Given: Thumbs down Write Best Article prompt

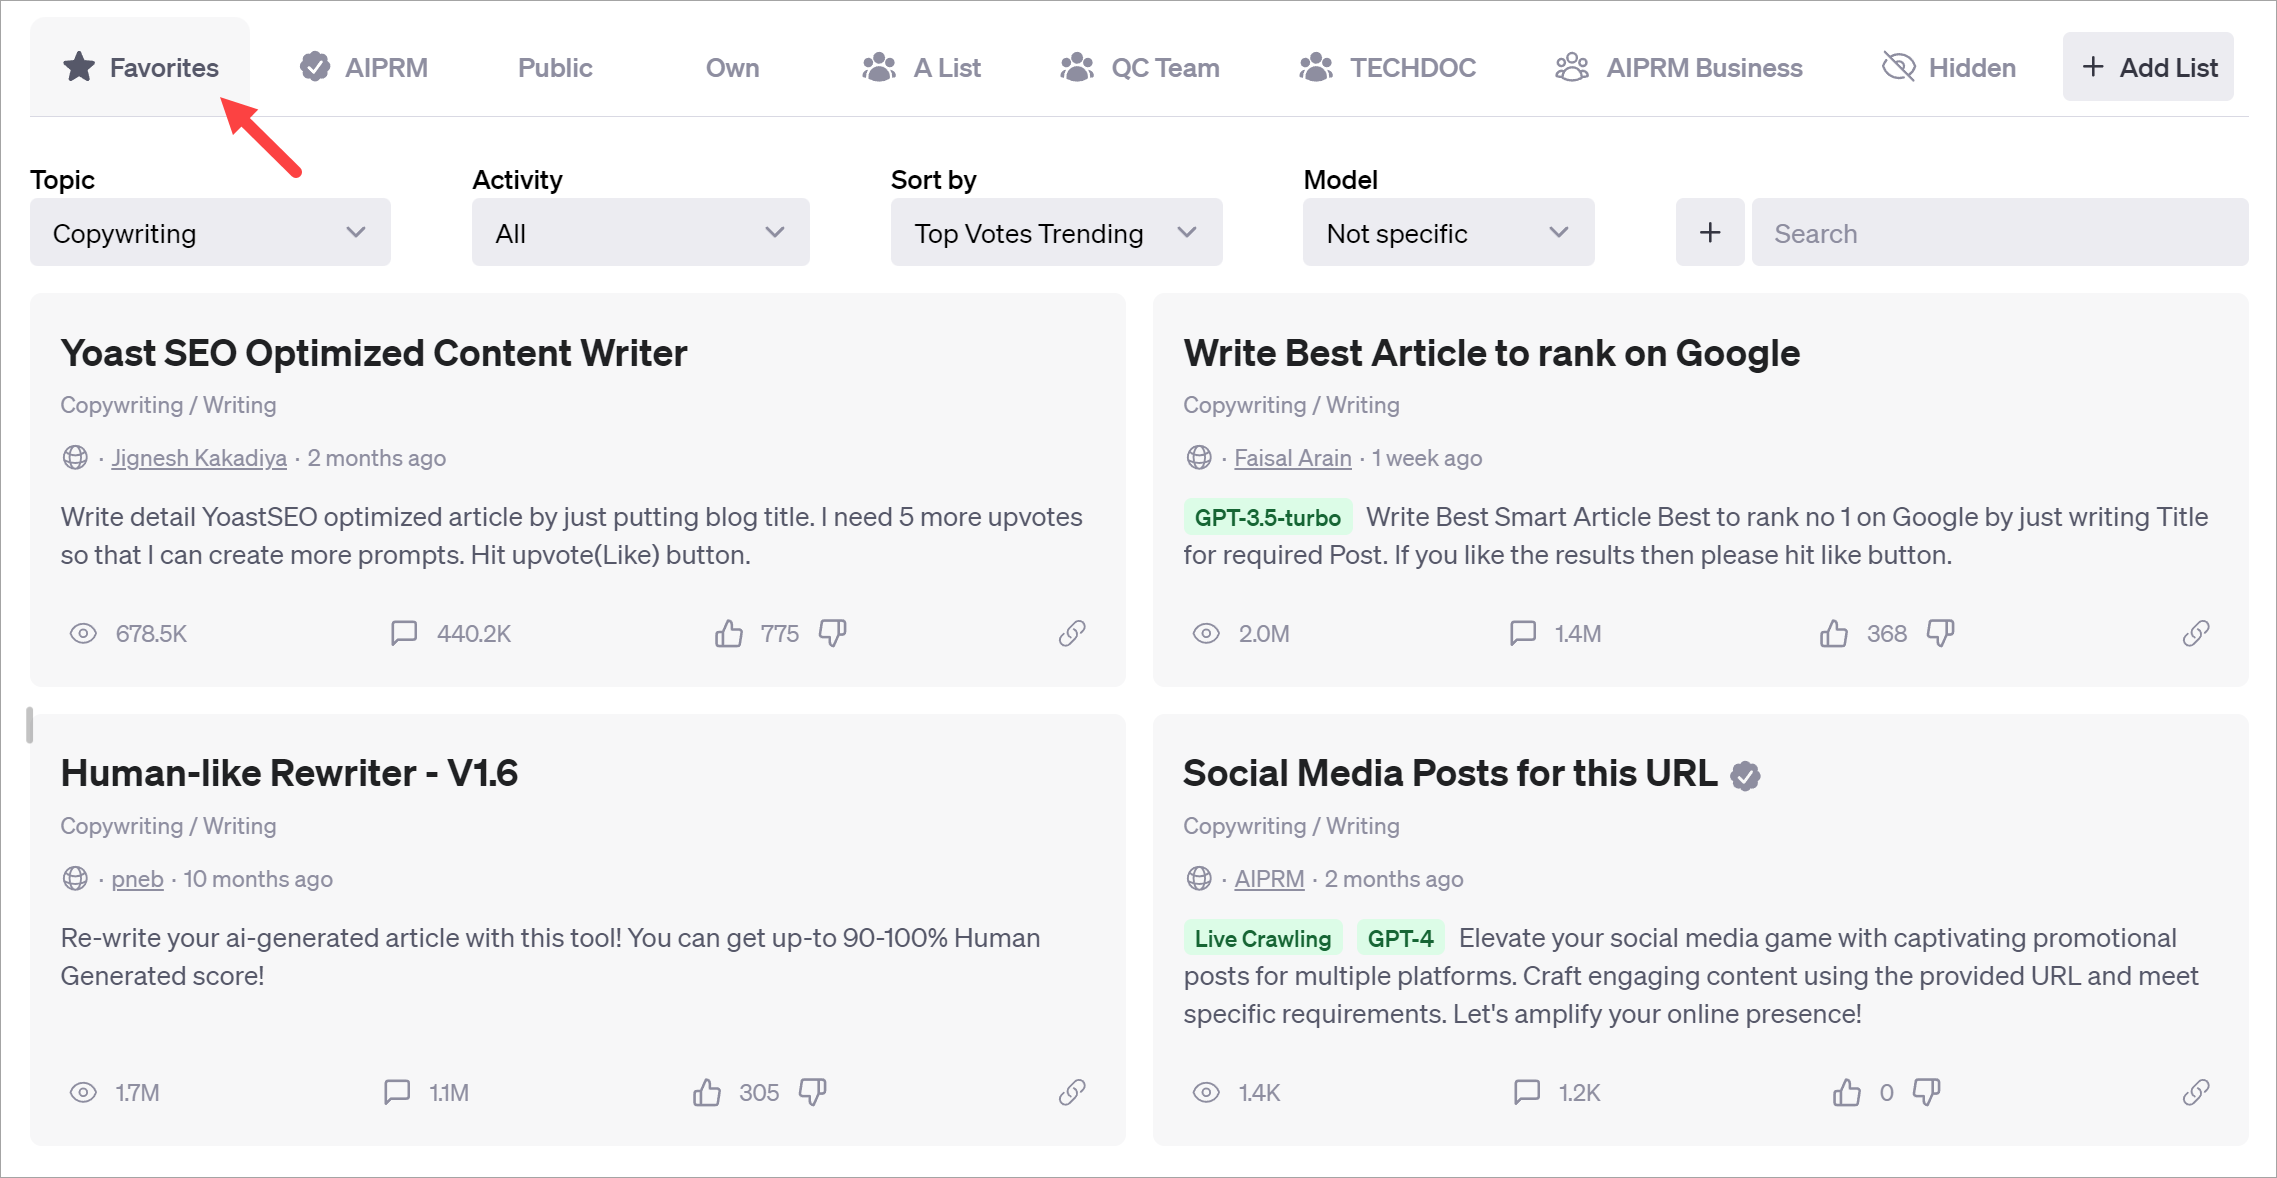Looking at the screenshot, I should [1940, 633].
